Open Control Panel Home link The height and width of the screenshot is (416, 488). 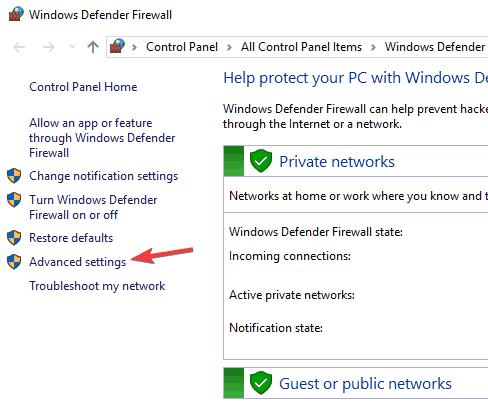(x=83, y=87)
